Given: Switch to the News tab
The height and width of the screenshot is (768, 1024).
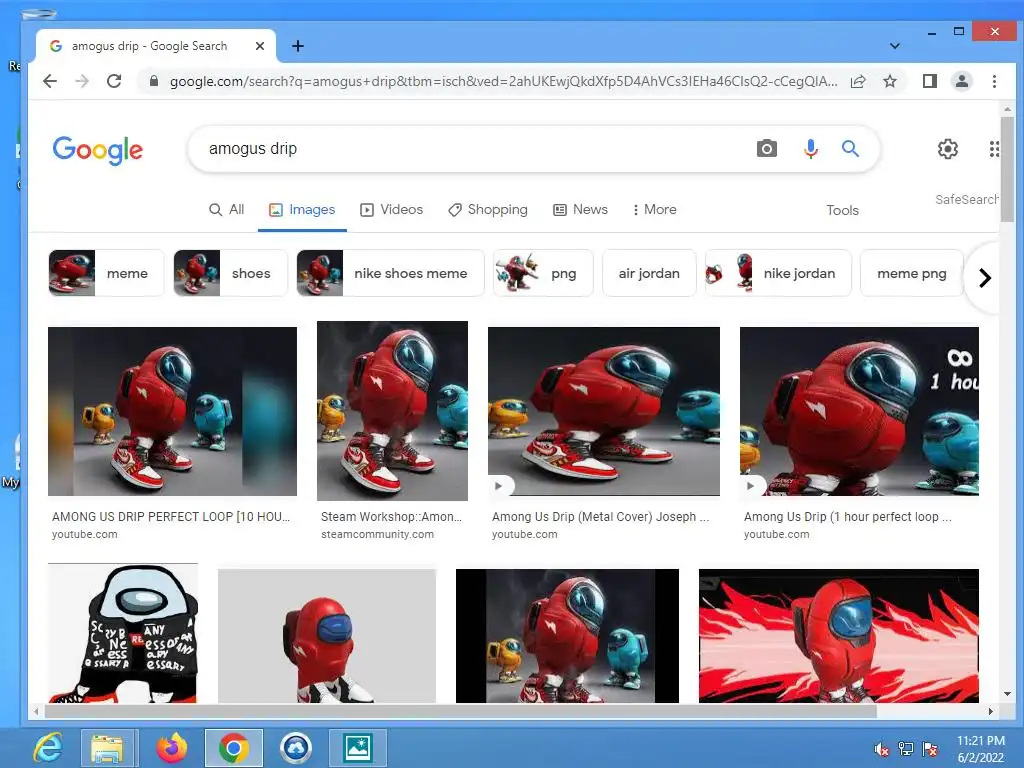Looking at the screenshot, I should pos(581,210).
